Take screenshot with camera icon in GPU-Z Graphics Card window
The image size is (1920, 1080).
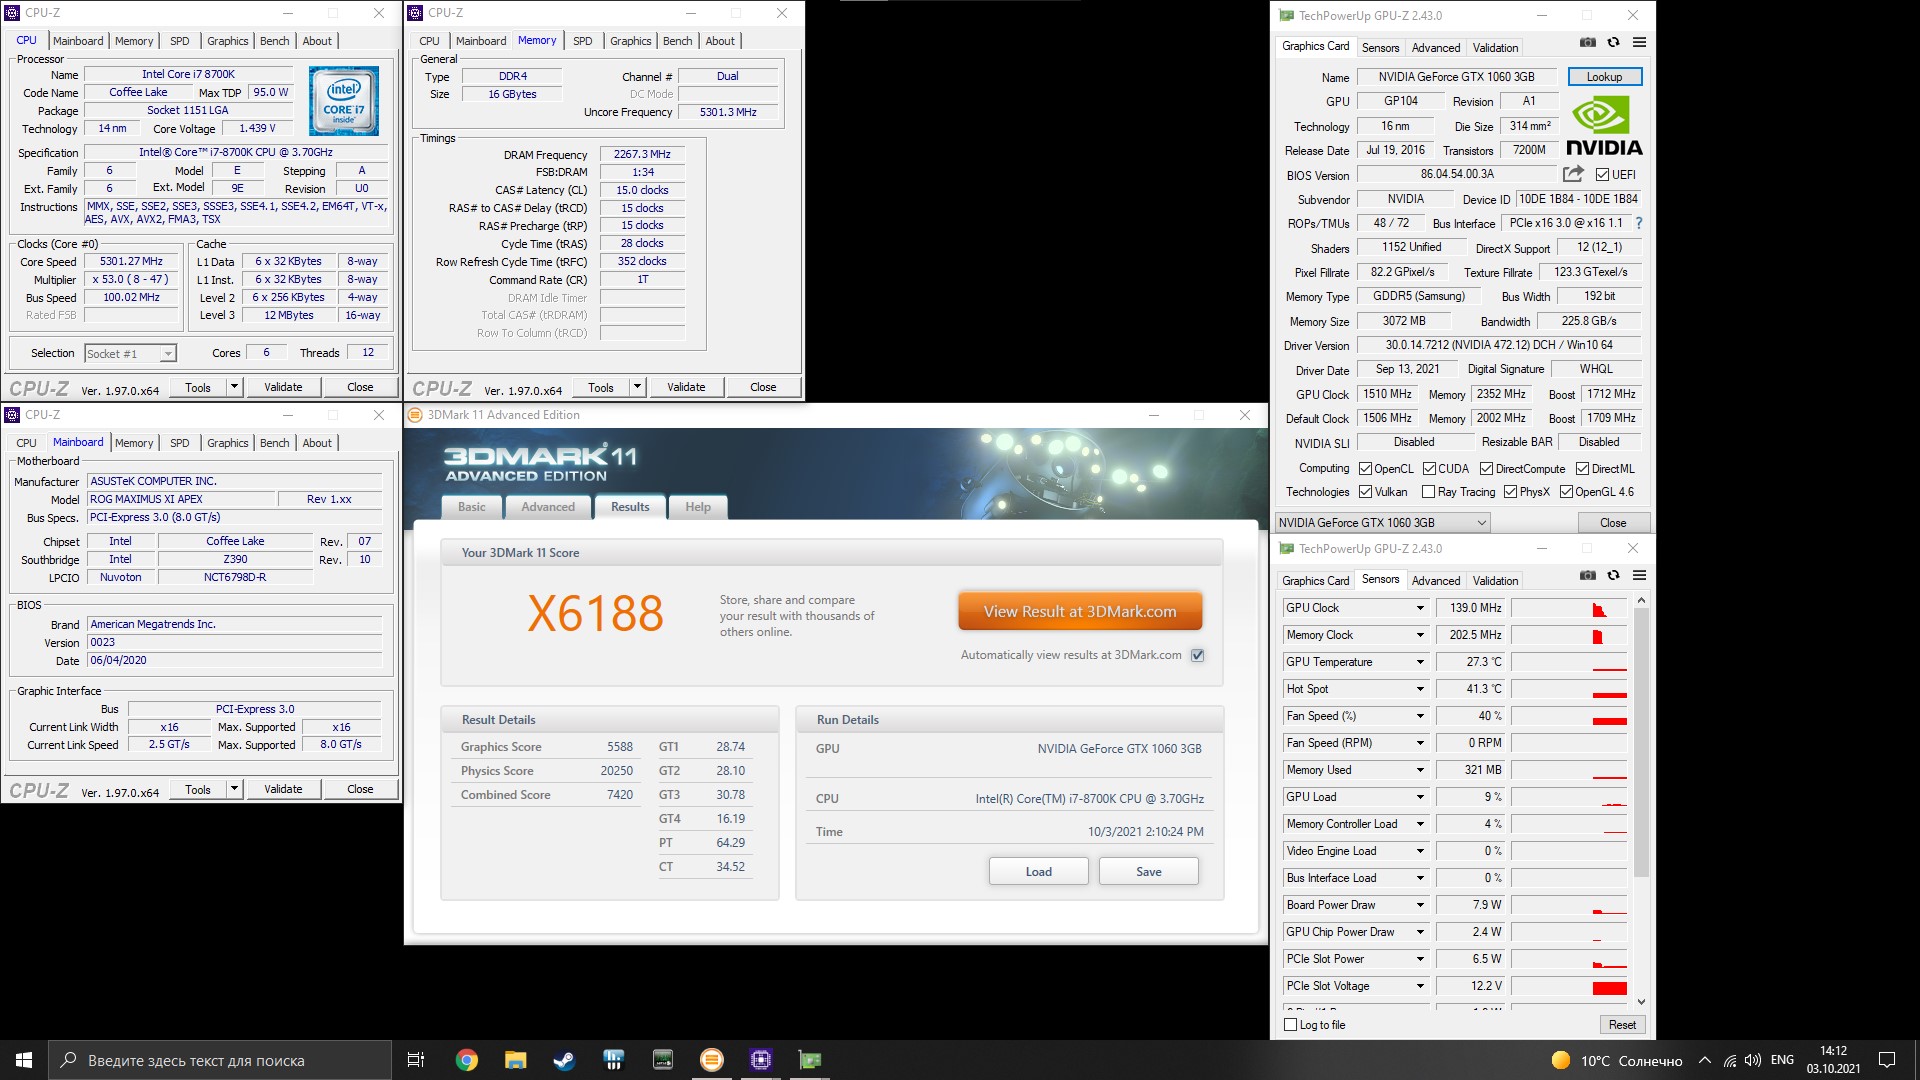coord(1587,42)
